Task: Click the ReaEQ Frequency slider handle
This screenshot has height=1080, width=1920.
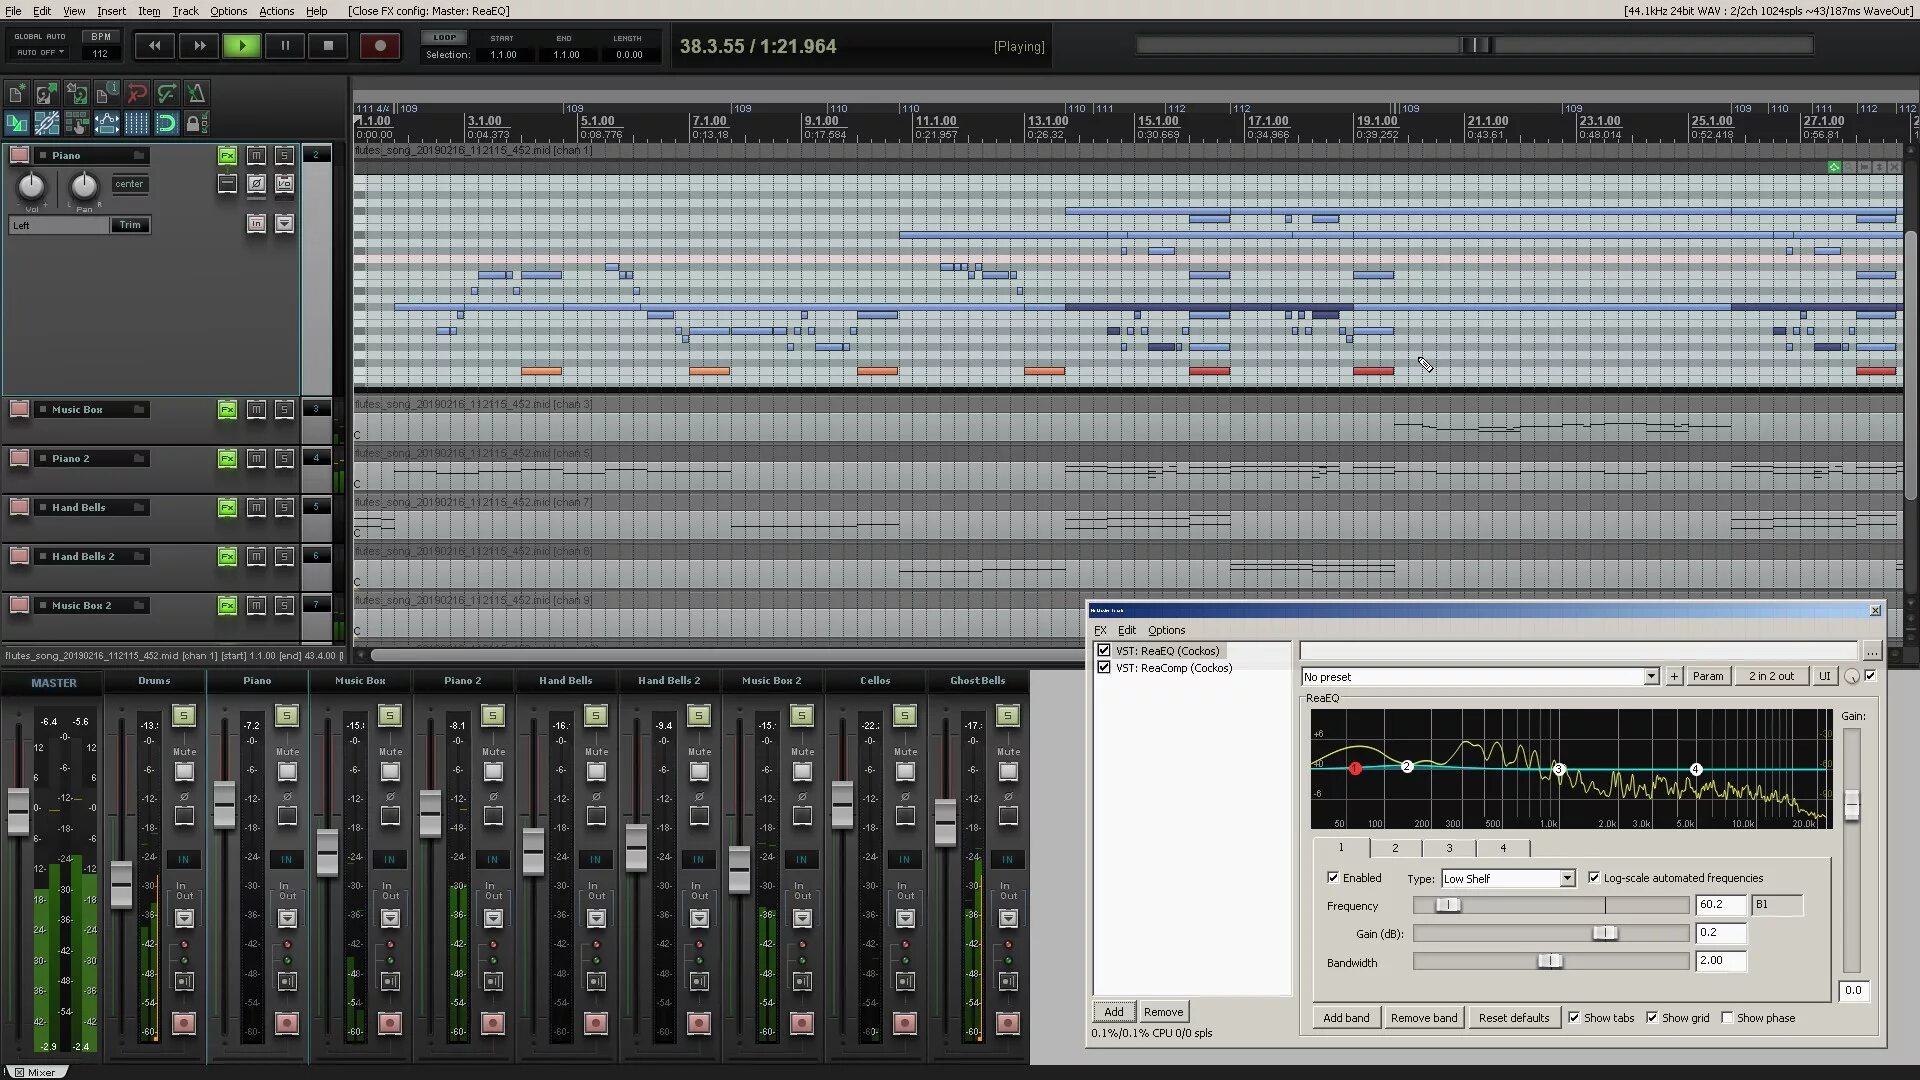Action: coord(1448,905)
